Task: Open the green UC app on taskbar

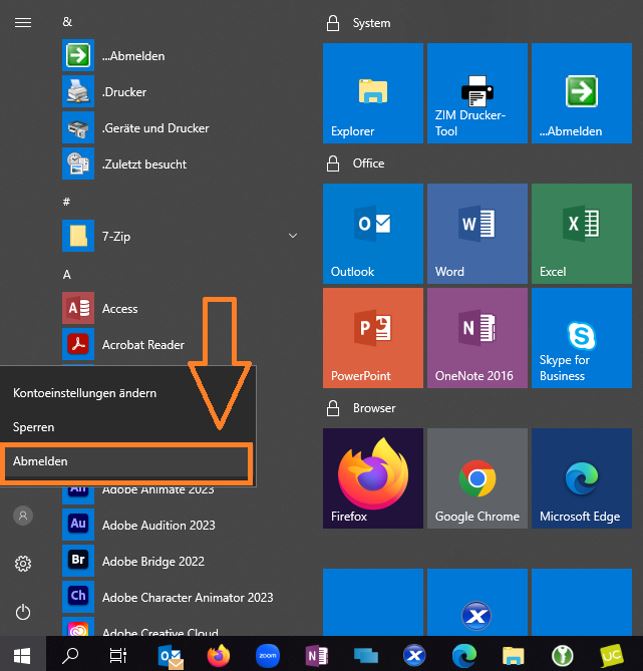Action: tap(611, 655)
